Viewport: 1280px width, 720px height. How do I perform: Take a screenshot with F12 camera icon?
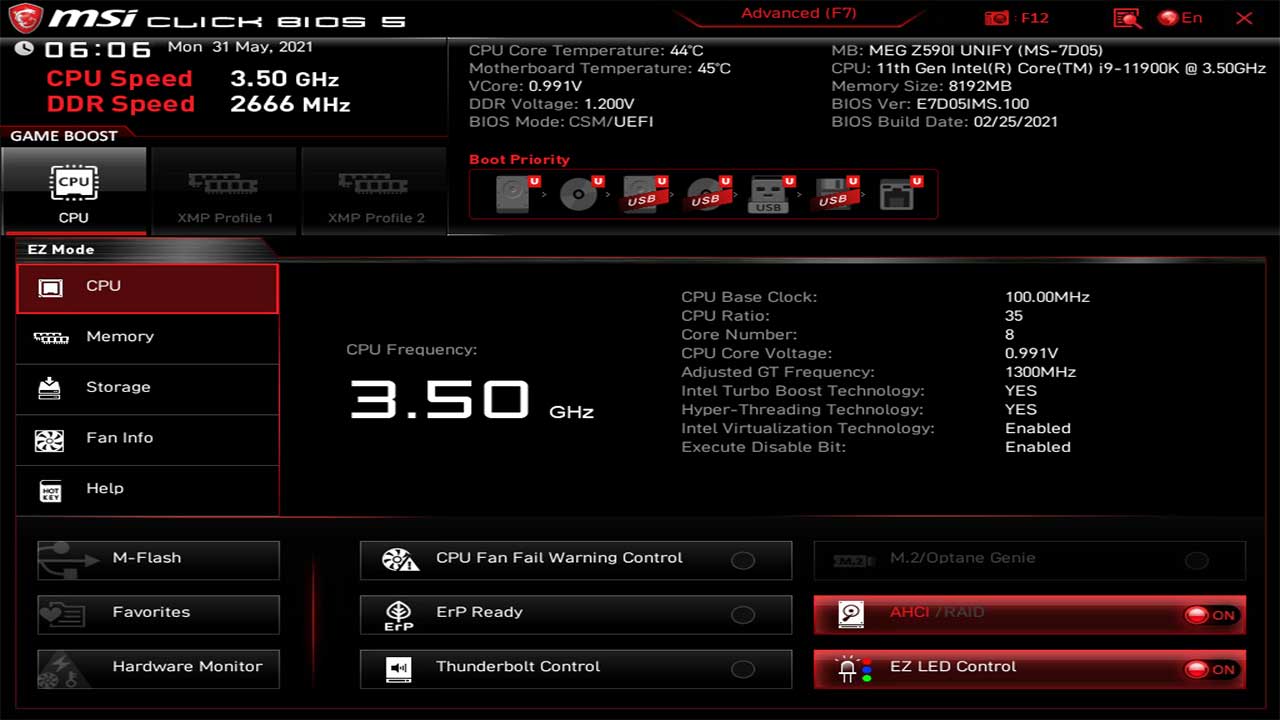pyautogui.click(x=996, y=18)
